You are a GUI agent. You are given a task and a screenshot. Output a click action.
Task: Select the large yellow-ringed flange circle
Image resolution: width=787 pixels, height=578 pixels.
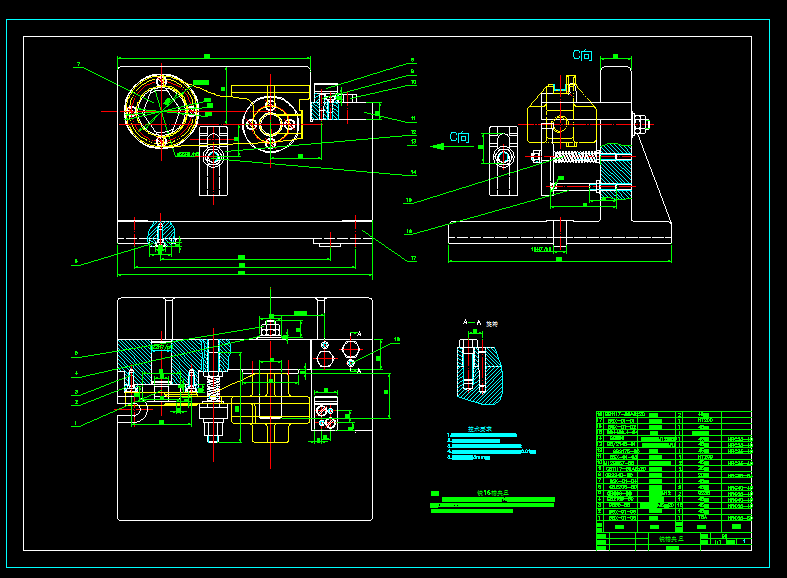(x=161, y=111)
